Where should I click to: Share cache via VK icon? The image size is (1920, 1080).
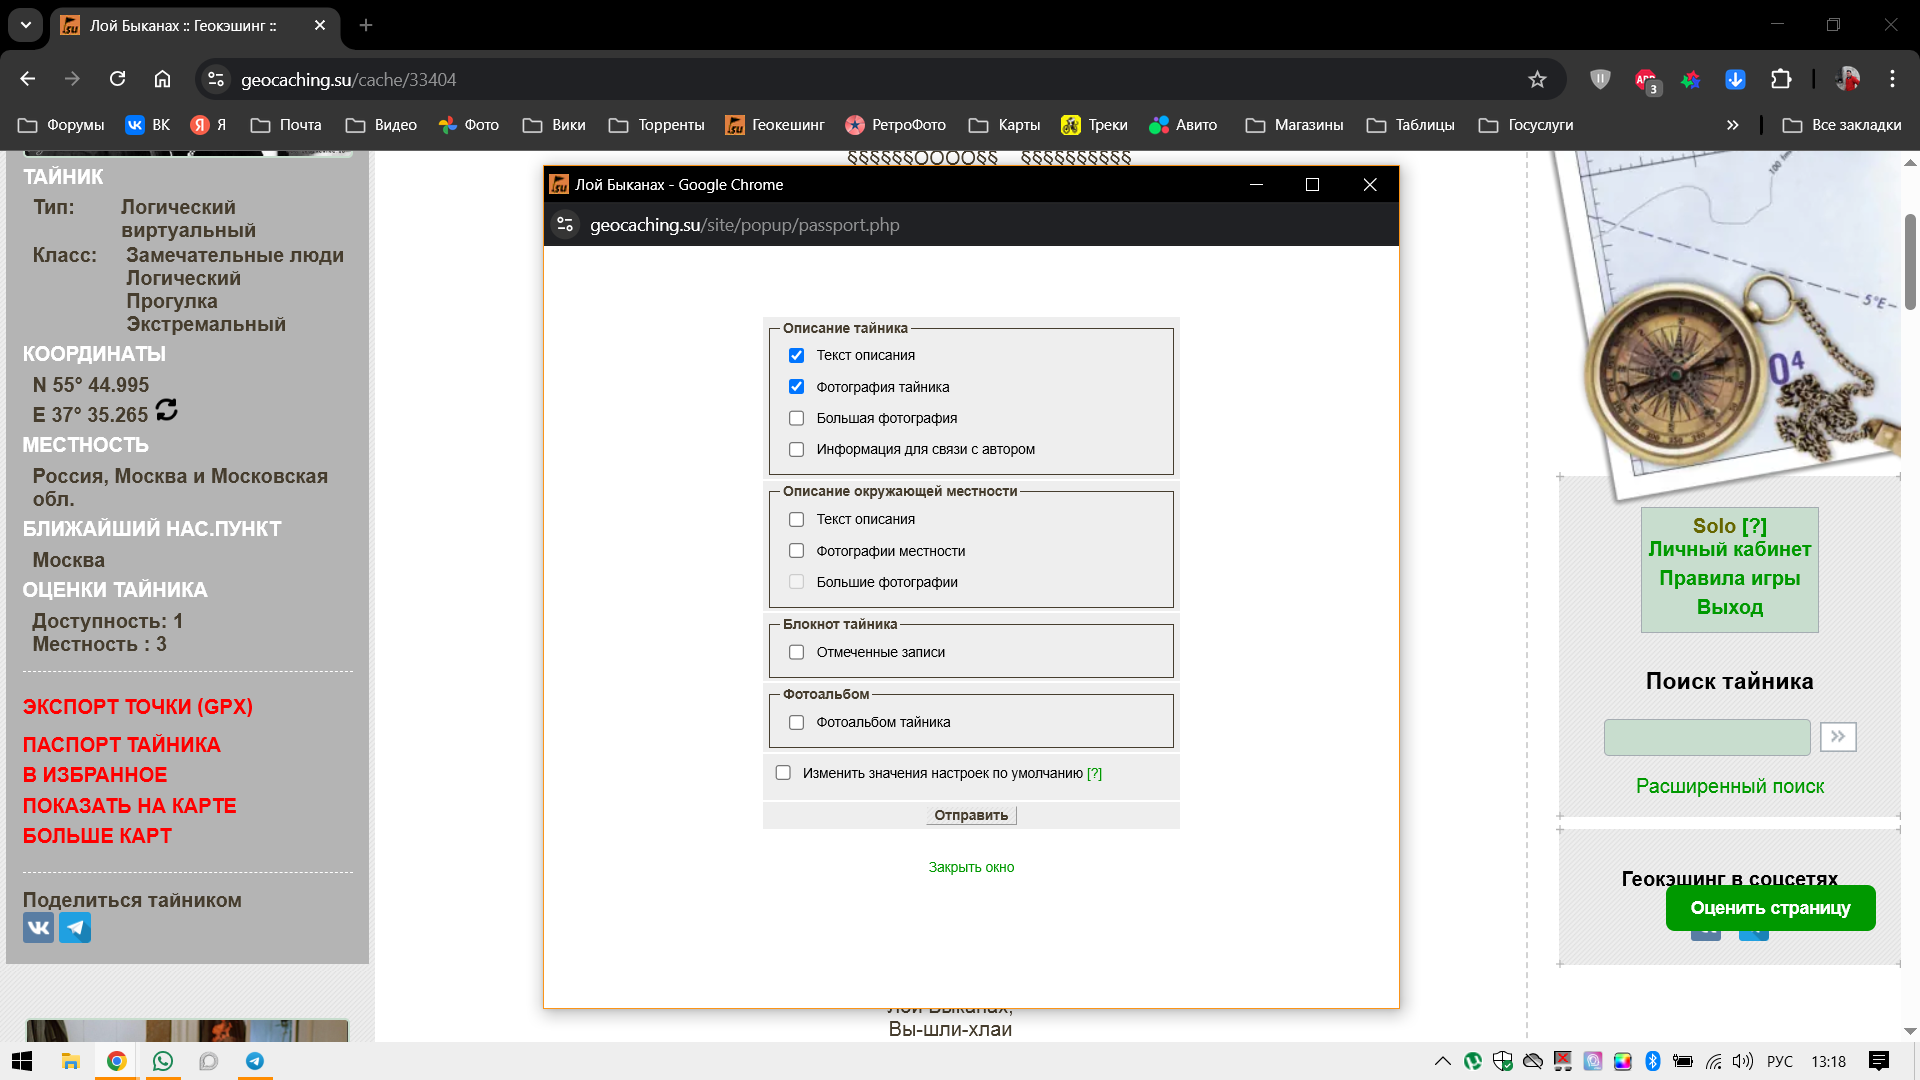(x=38, y=928)
